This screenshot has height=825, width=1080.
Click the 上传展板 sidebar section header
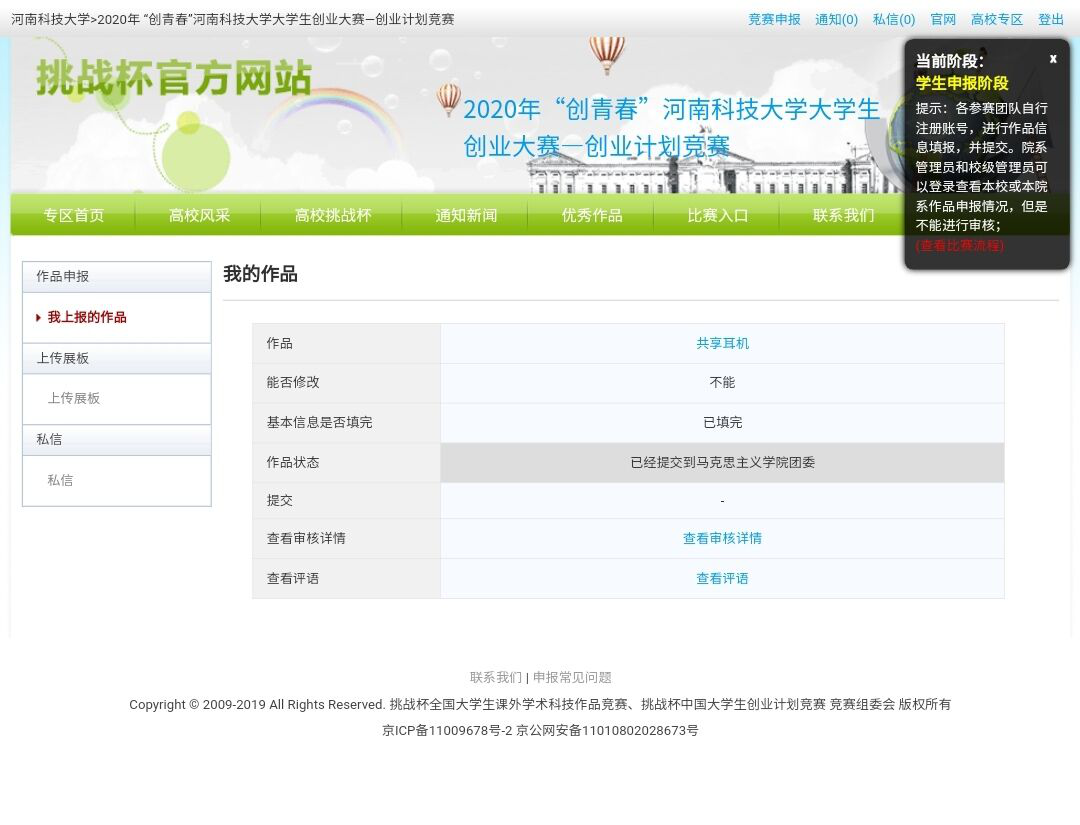click(116, 358)
